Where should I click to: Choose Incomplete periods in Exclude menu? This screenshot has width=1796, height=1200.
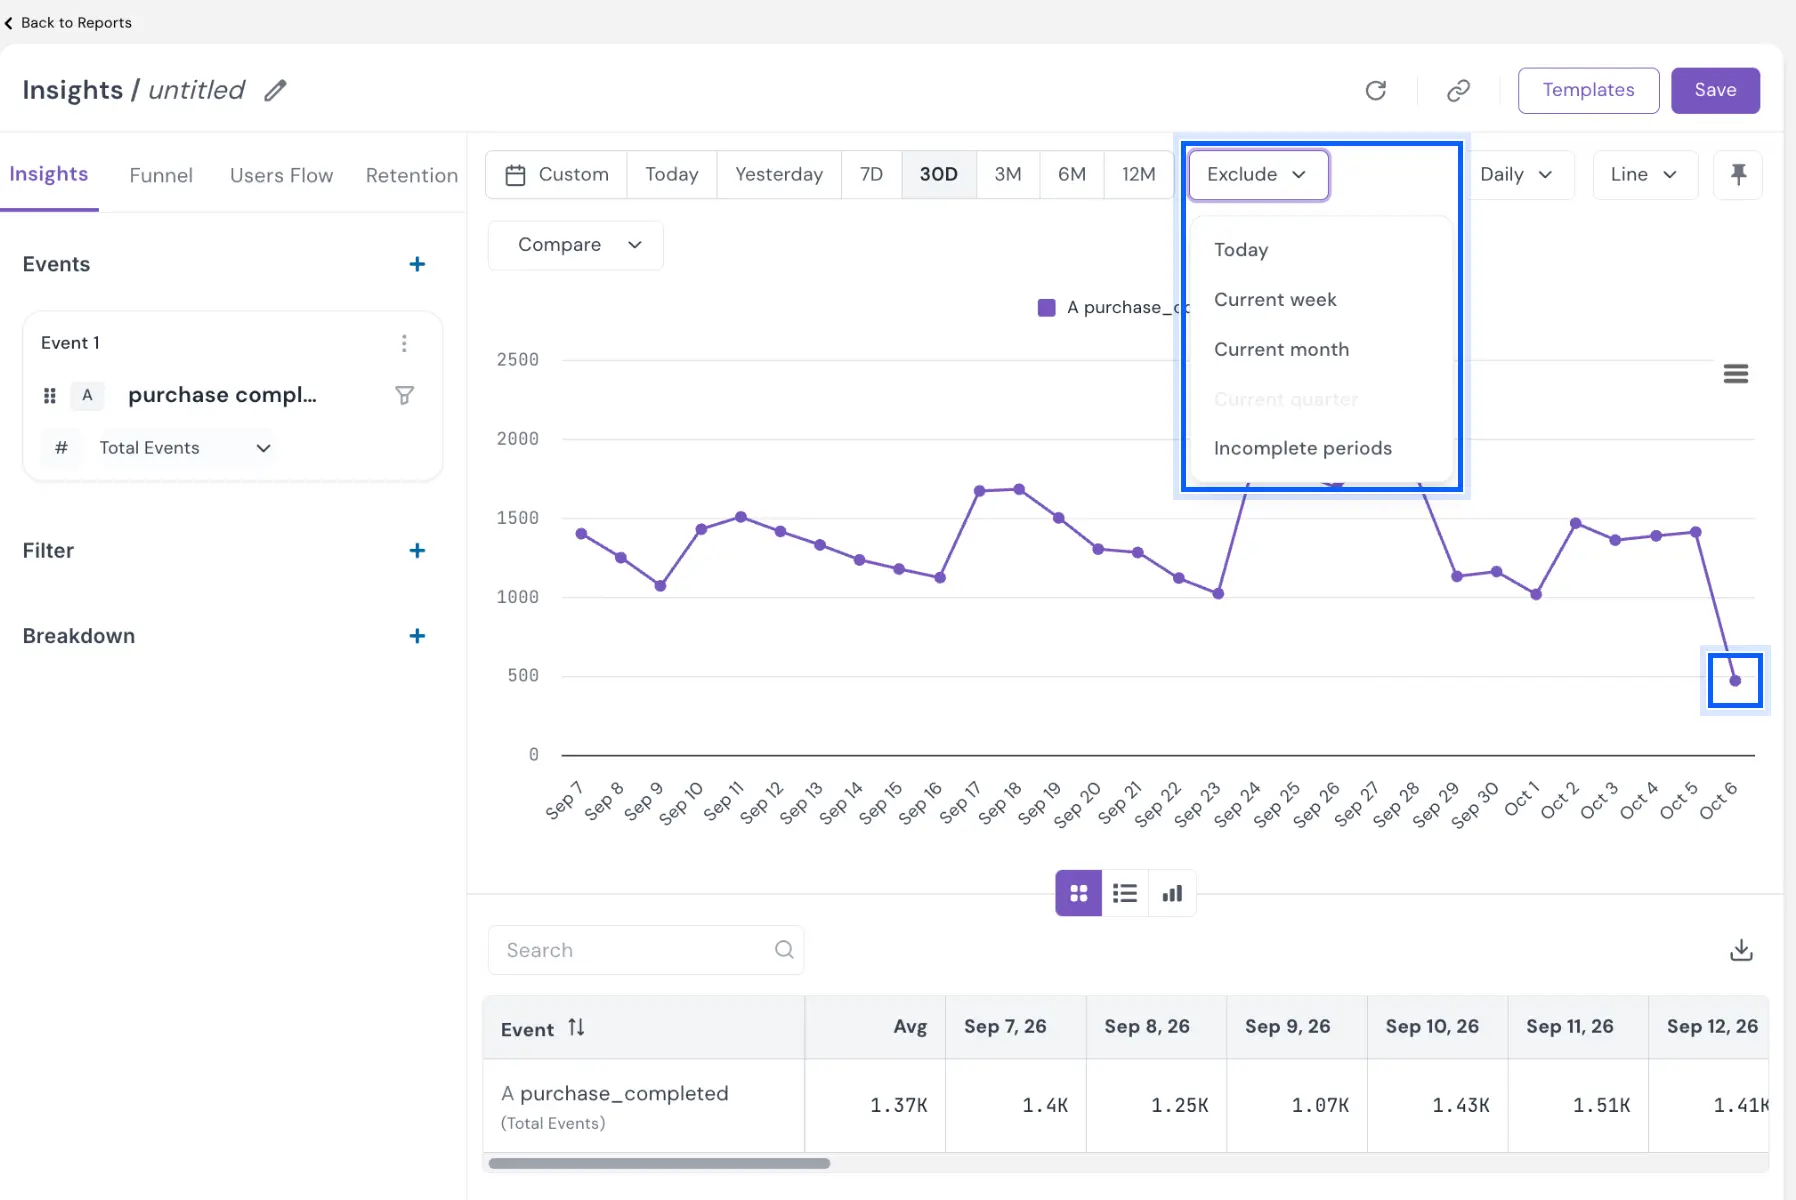coord(1321,449)
